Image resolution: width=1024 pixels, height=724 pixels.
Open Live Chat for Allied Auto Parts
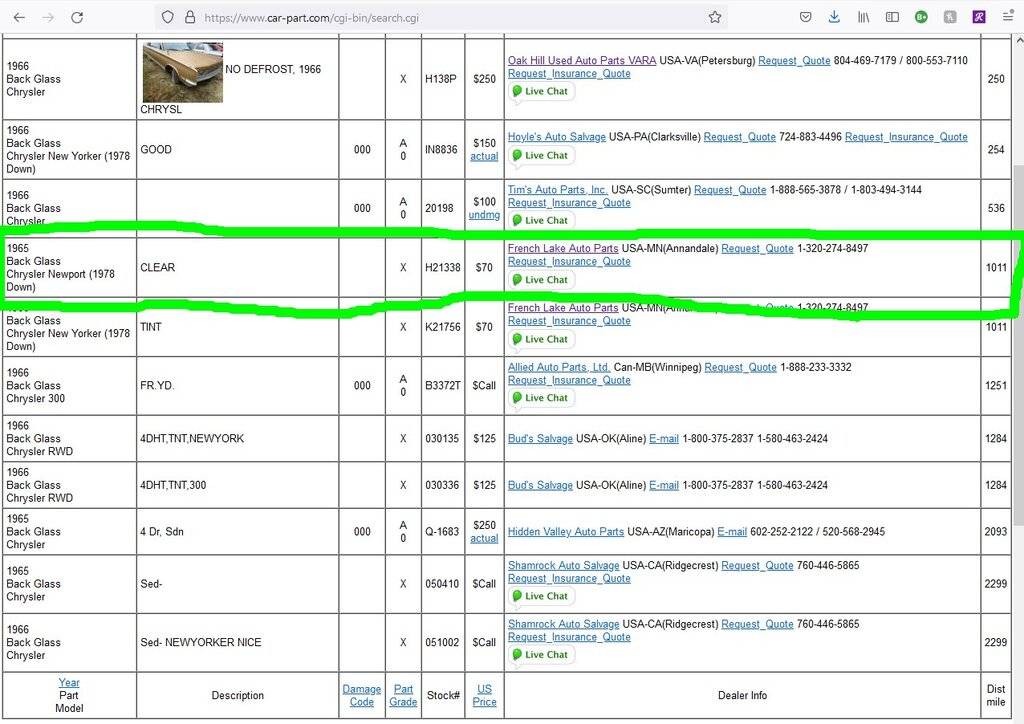pos(540,398)
